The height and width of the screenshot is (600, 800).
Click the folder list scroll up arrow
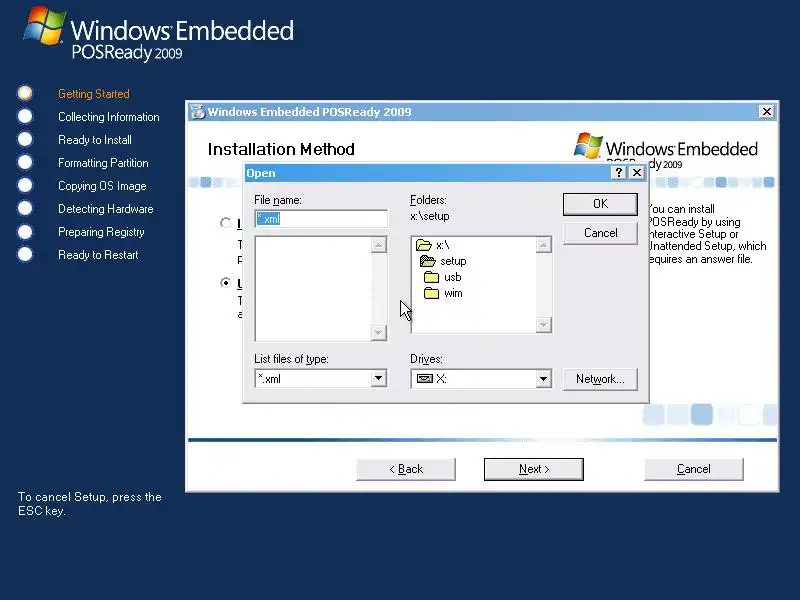pyautogui.click(x=544, y=245)
